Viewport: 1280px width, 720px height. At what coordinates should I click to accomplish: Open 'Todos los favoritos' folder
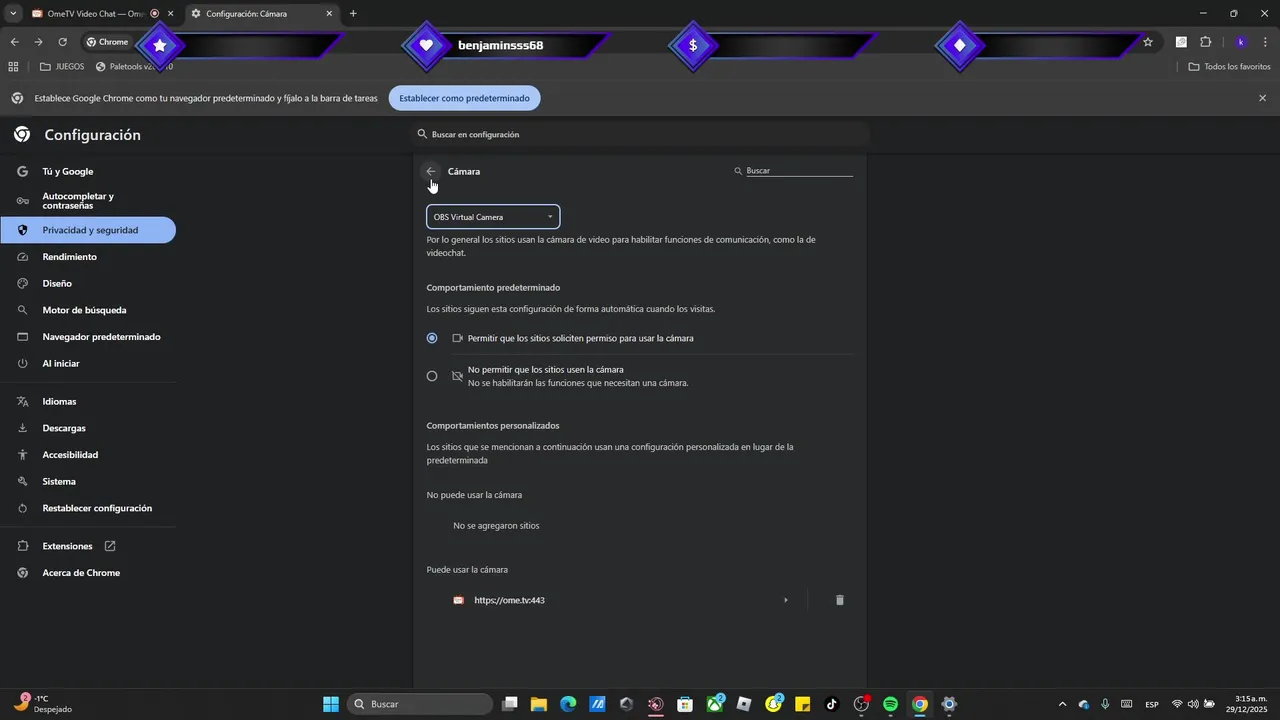point(1229,67)
